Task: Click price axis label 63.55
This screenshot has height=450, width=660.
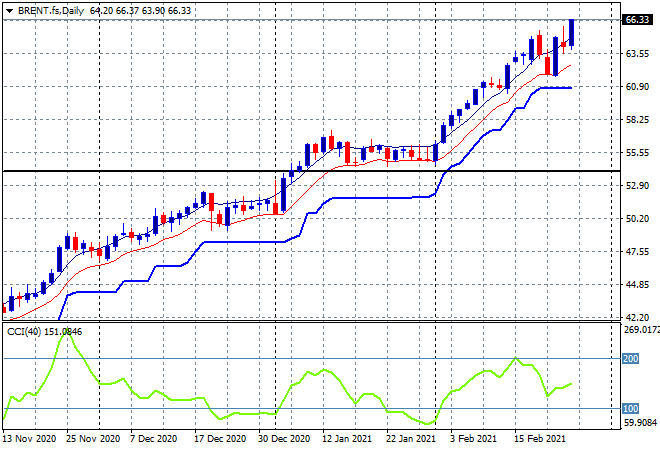Action: tap(637, 54)
